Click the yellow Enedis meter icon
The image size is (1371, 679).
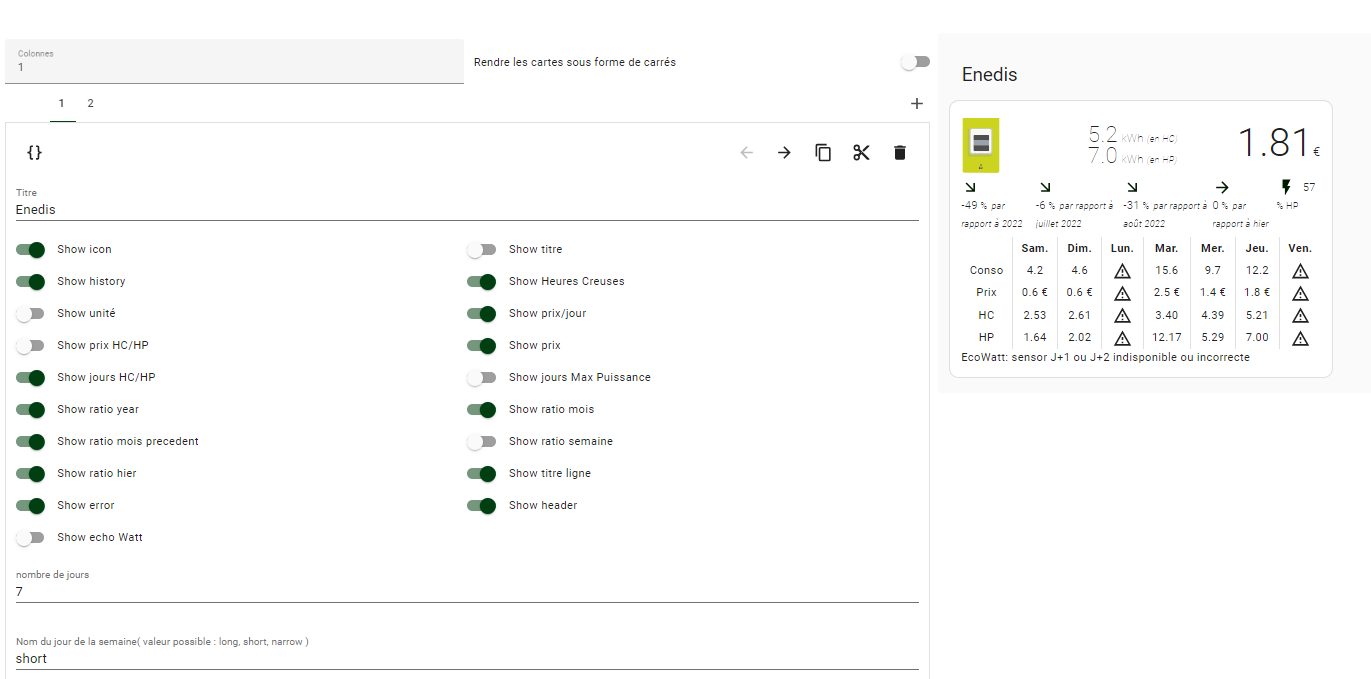point(980,145)
